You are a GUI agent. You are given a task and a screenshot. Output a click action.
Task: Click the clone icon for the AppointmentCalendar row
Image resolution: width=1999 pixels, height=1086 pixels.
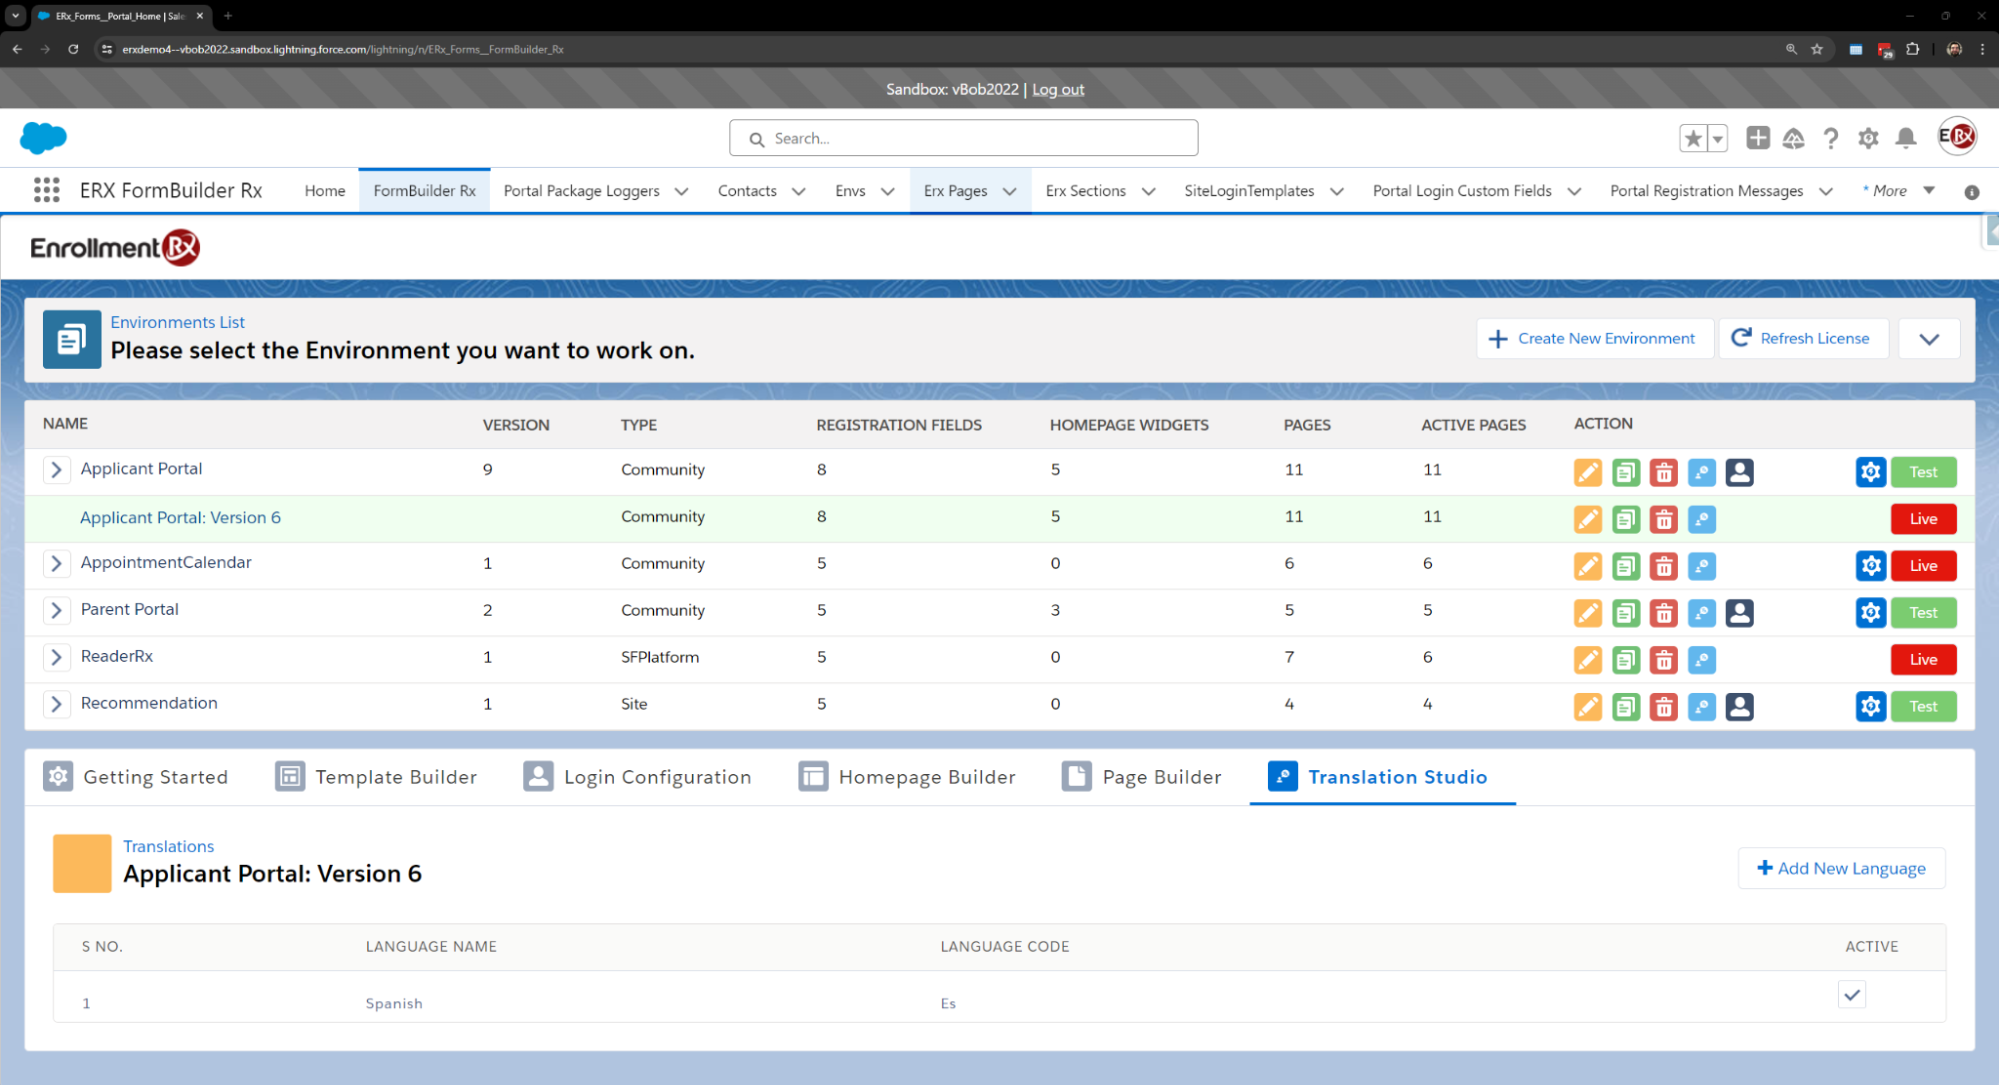click(1626, 566)
